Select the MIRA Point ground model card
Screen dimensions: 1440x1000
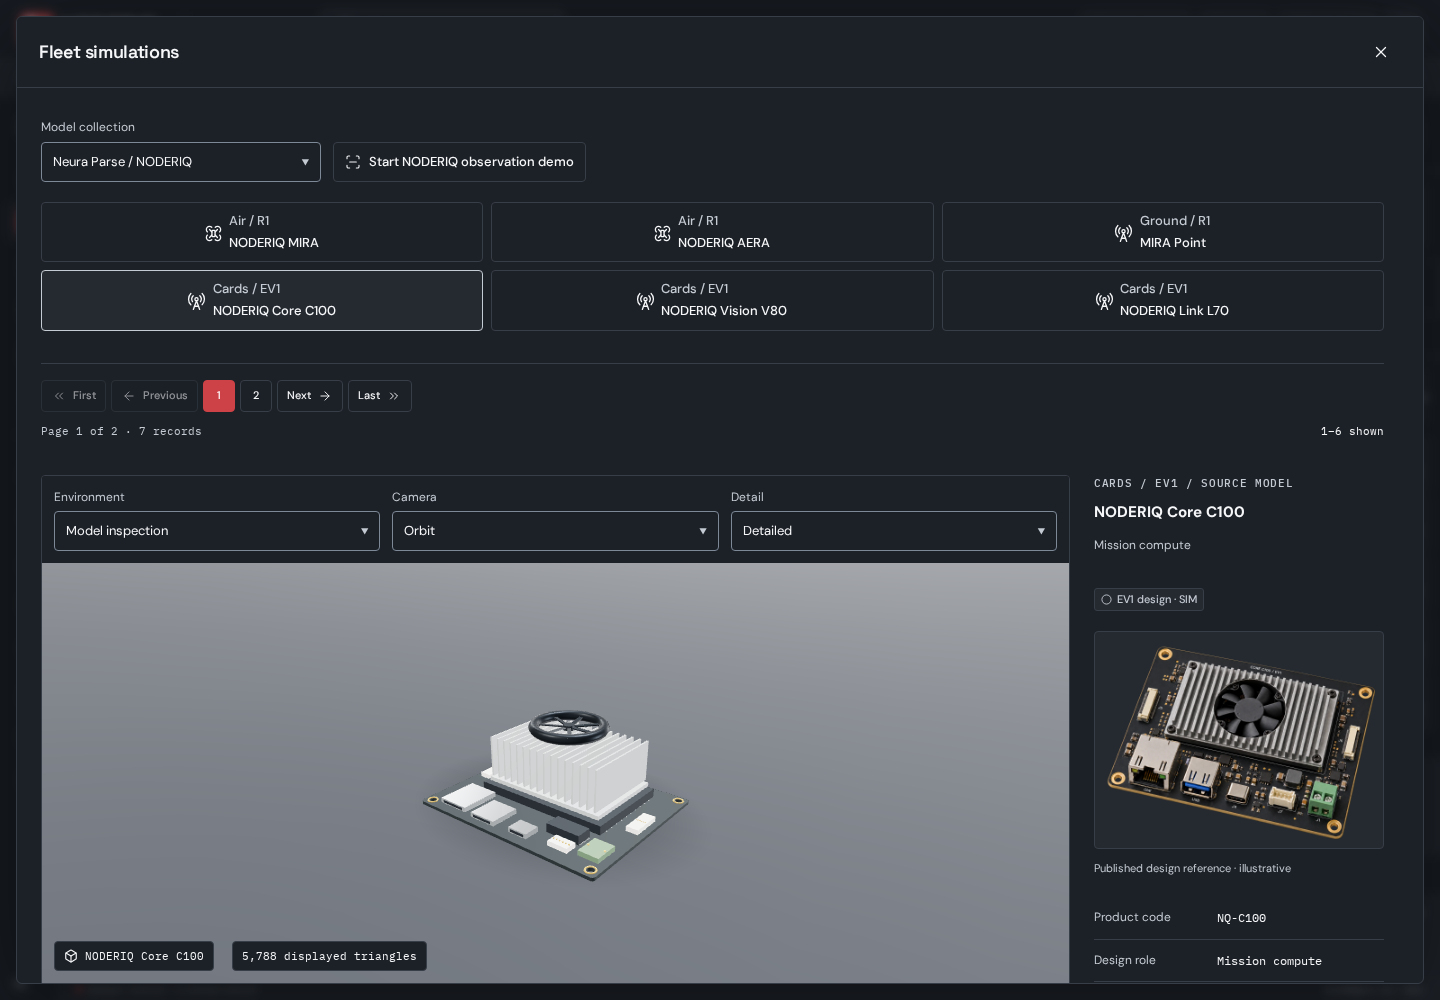click(x=1163, y=232)
